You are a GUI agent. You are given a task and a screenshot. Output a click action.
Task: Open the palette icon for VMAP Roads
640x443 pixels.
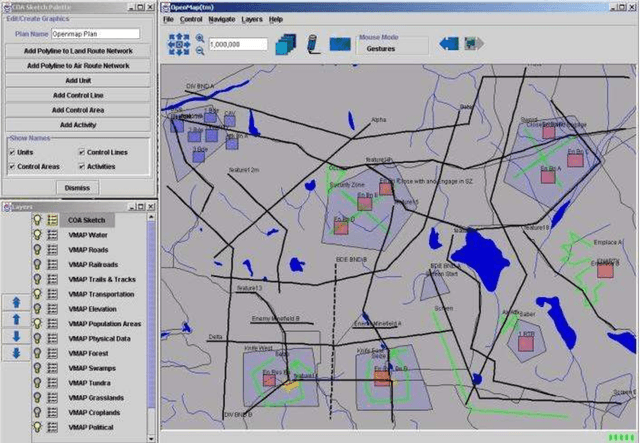tap(52, 249)
